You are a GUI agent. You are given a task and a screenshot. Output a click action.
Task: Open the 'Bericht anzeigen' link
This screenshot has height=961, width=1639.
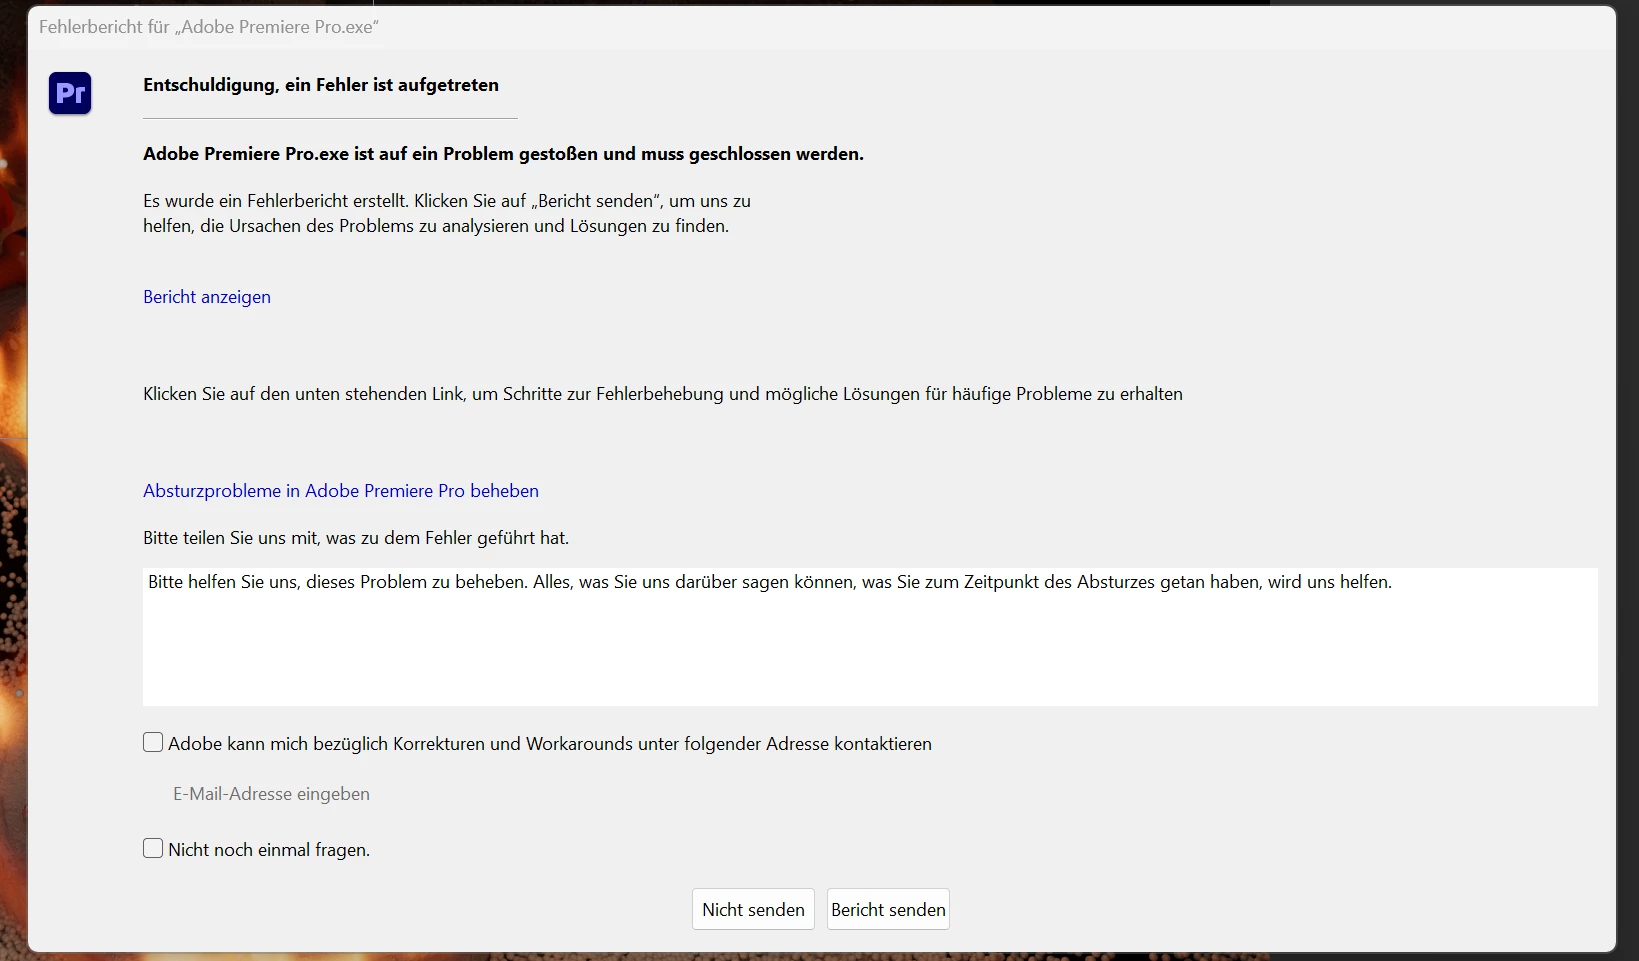click(207, 297)
